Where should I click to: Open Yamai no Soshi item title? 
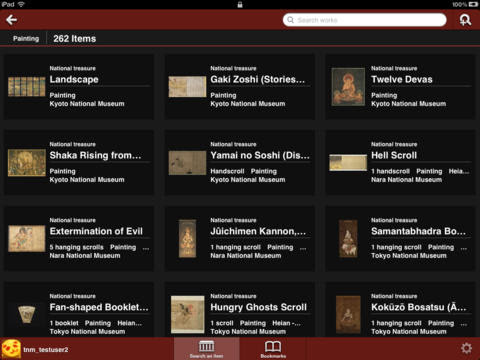coord(260,155)
